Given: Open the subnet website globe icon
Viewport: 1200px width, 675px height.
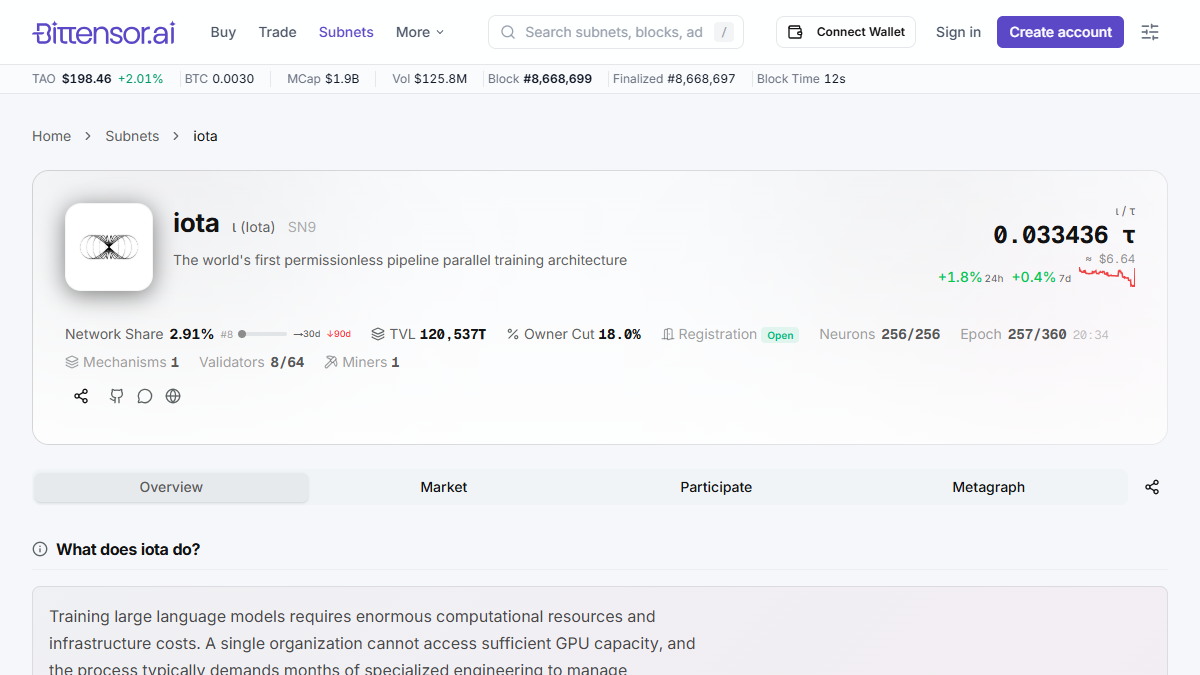Looking at the screenshot, I should 173,396.
